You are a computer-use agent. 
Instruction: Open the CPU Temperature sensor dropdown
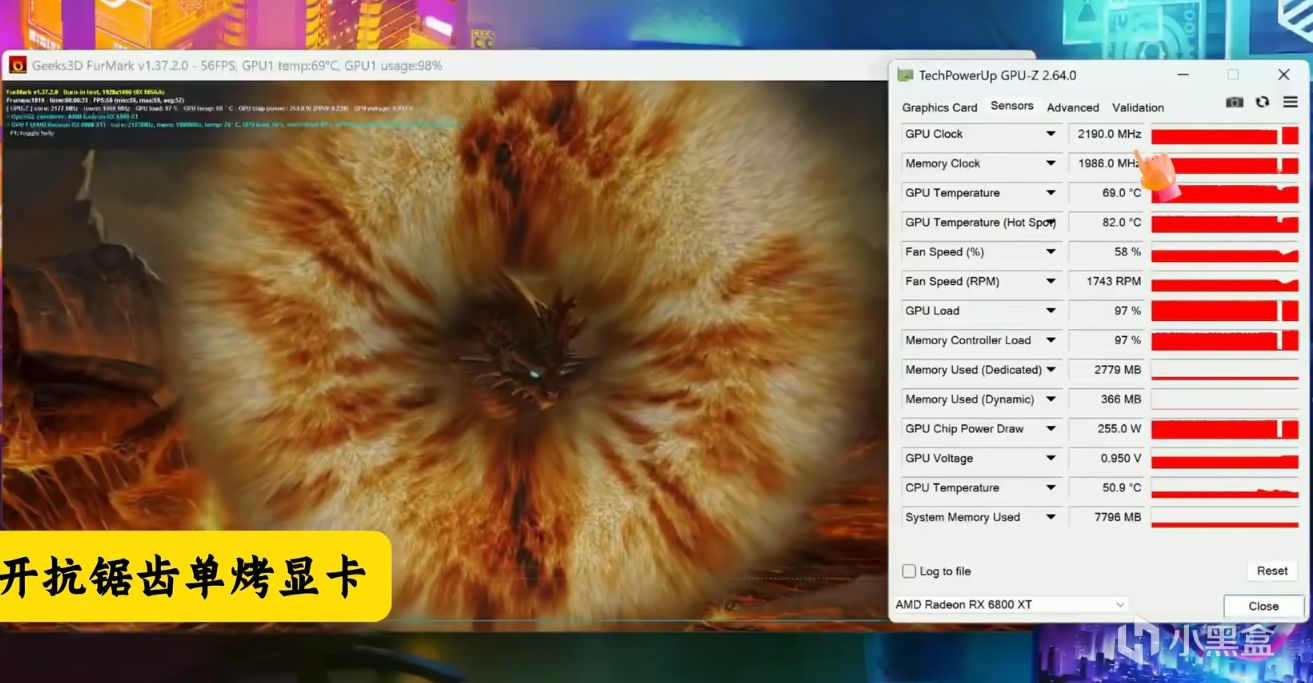pyautogui.click(x=1051, y=488)
